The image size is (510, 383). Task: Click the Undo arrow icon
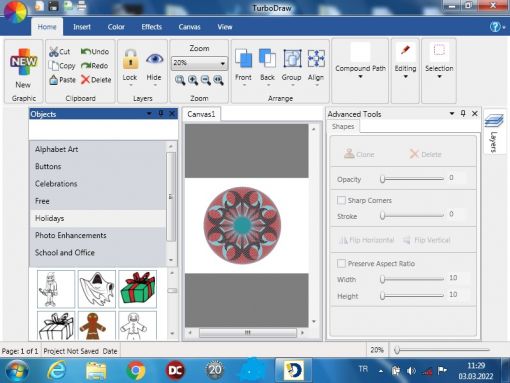(x=86, y=51)
